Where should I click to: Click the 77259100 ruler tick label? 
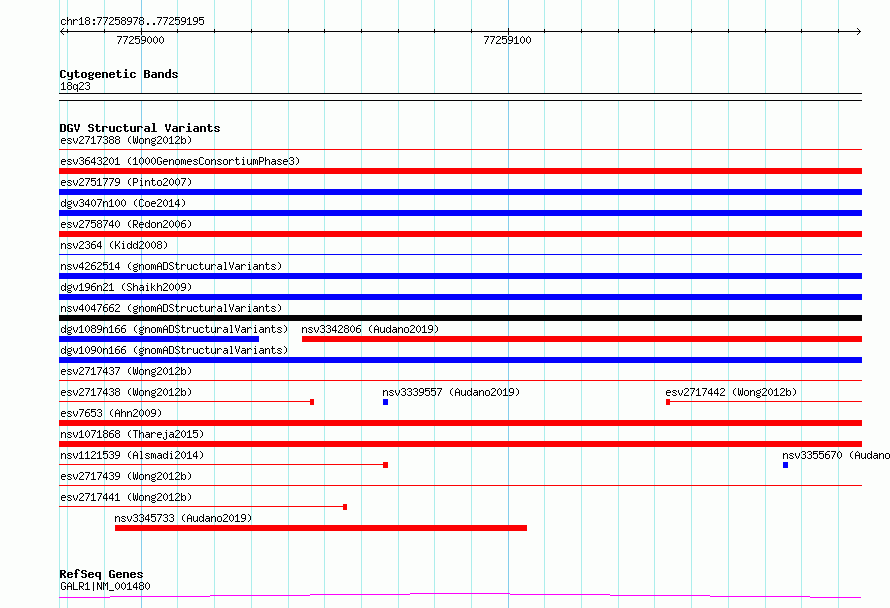click(507, 40)
